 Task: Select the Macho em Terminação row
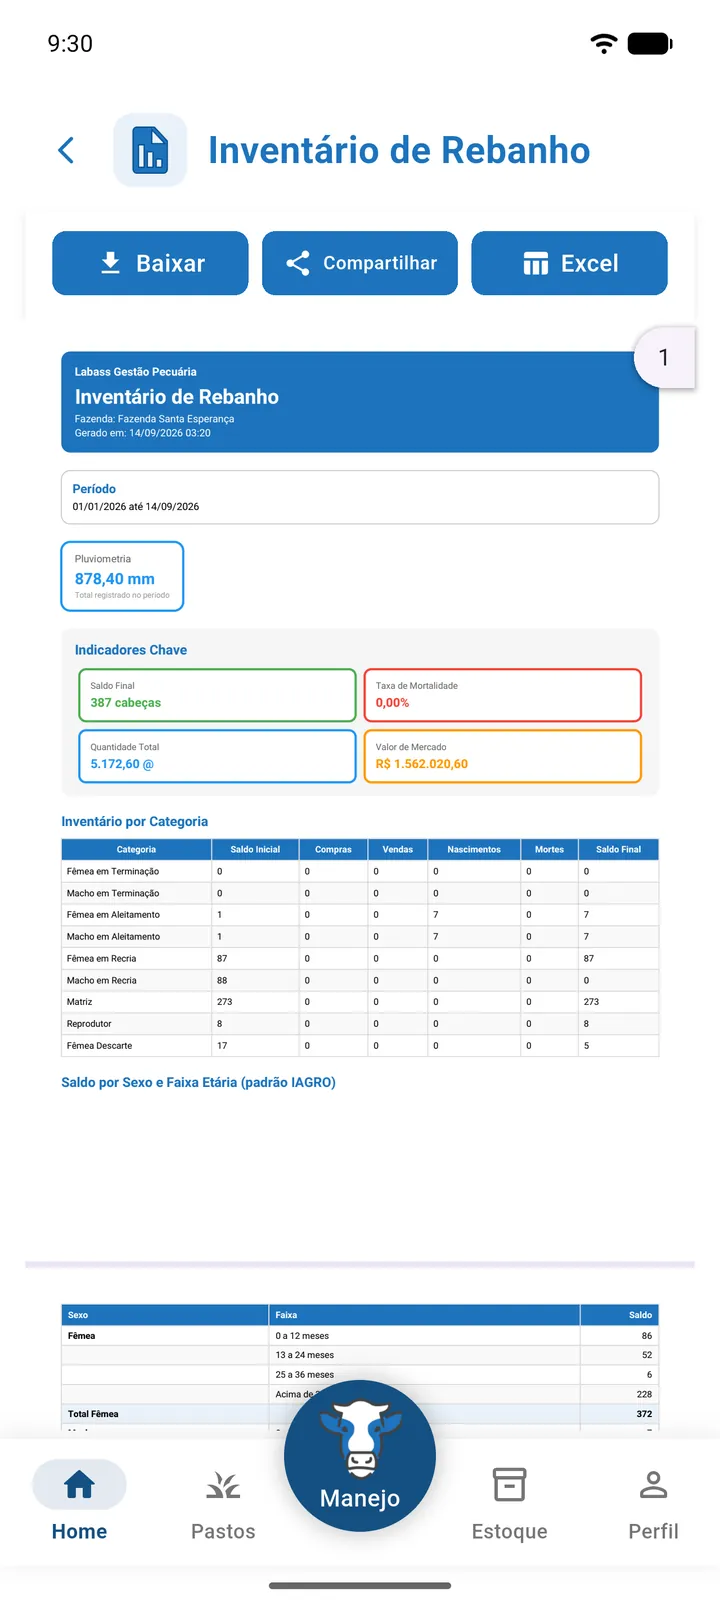[x=360, y=893]
